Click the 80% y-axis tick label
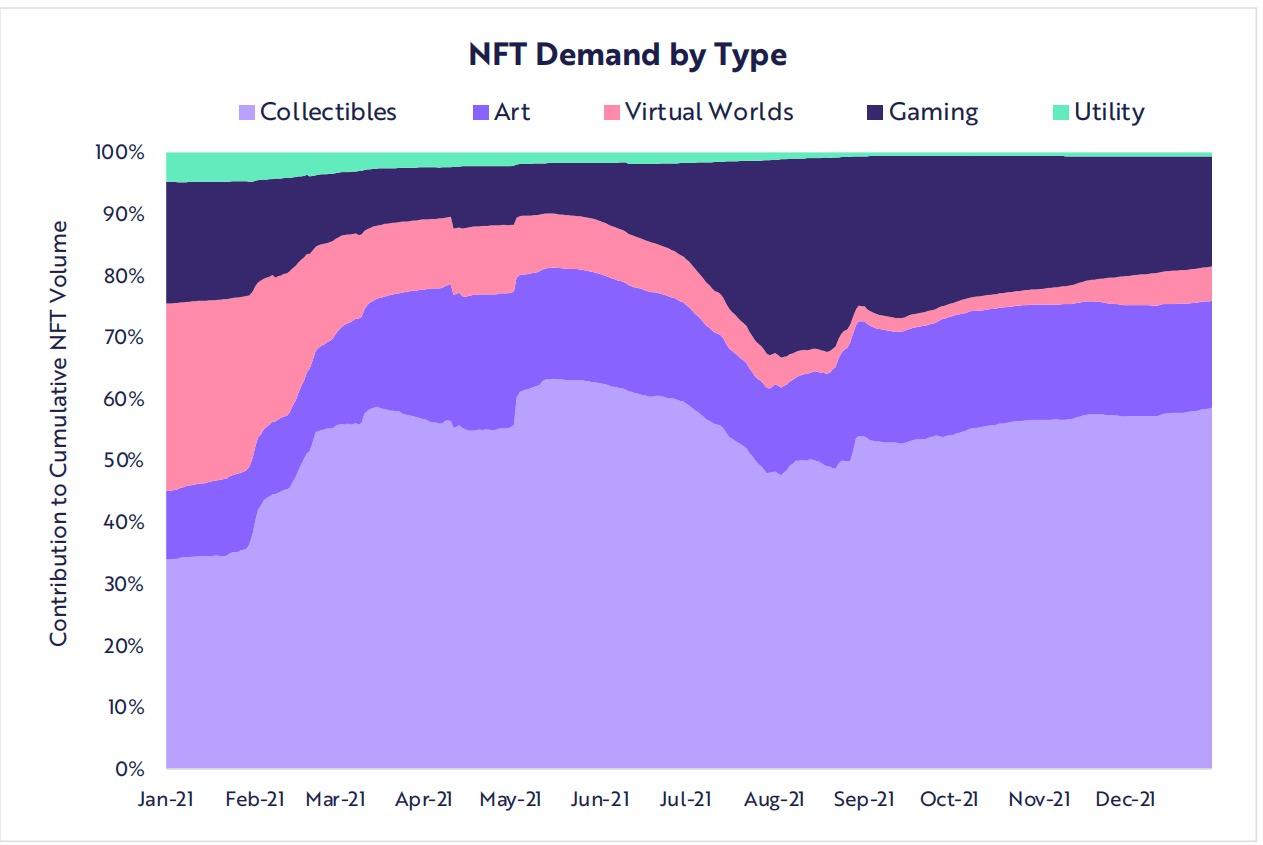 pyautogui.click(x=127, y=276)
